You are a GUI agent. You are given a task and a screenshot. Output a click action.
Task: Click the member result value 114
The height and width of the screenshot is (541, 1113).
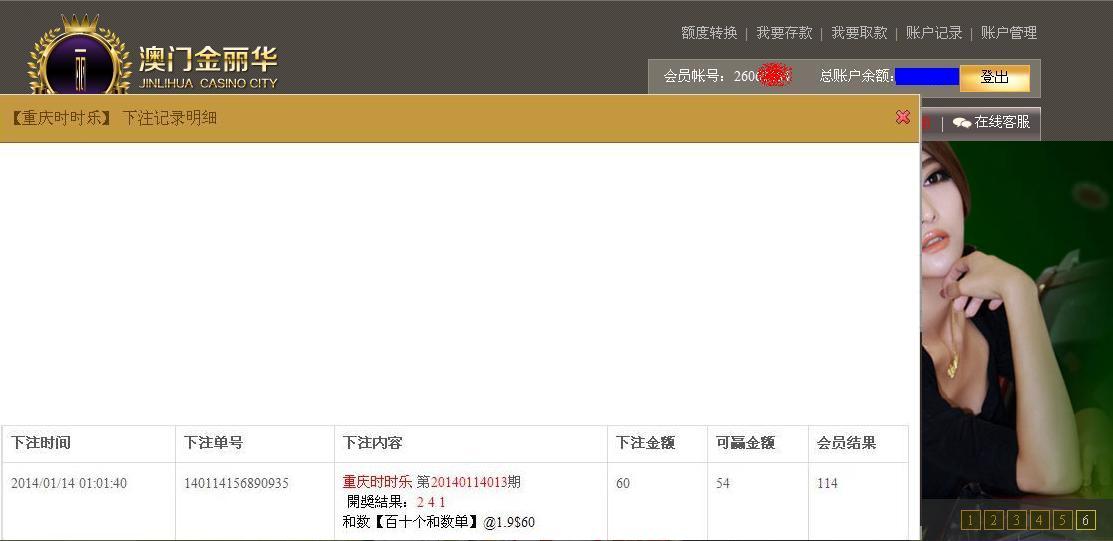[x=827, y=483]
